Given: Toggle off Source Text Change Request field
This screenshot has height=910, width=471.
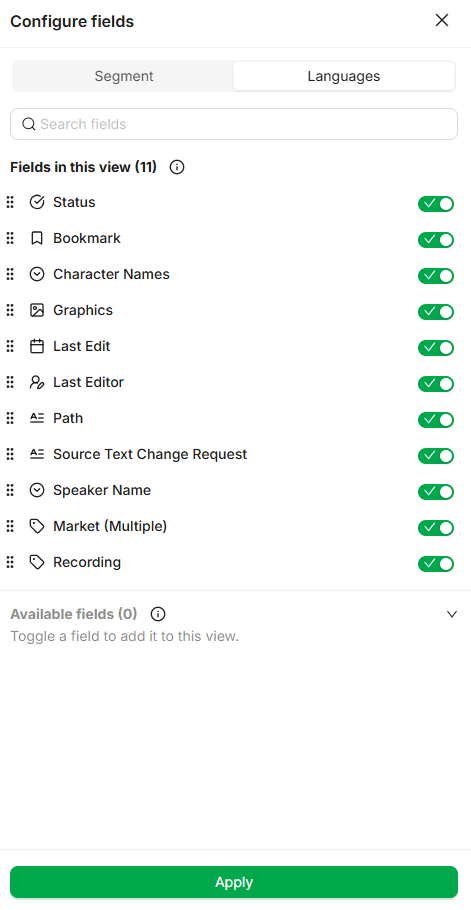Looking at the screenshot, I should point(436,456).
